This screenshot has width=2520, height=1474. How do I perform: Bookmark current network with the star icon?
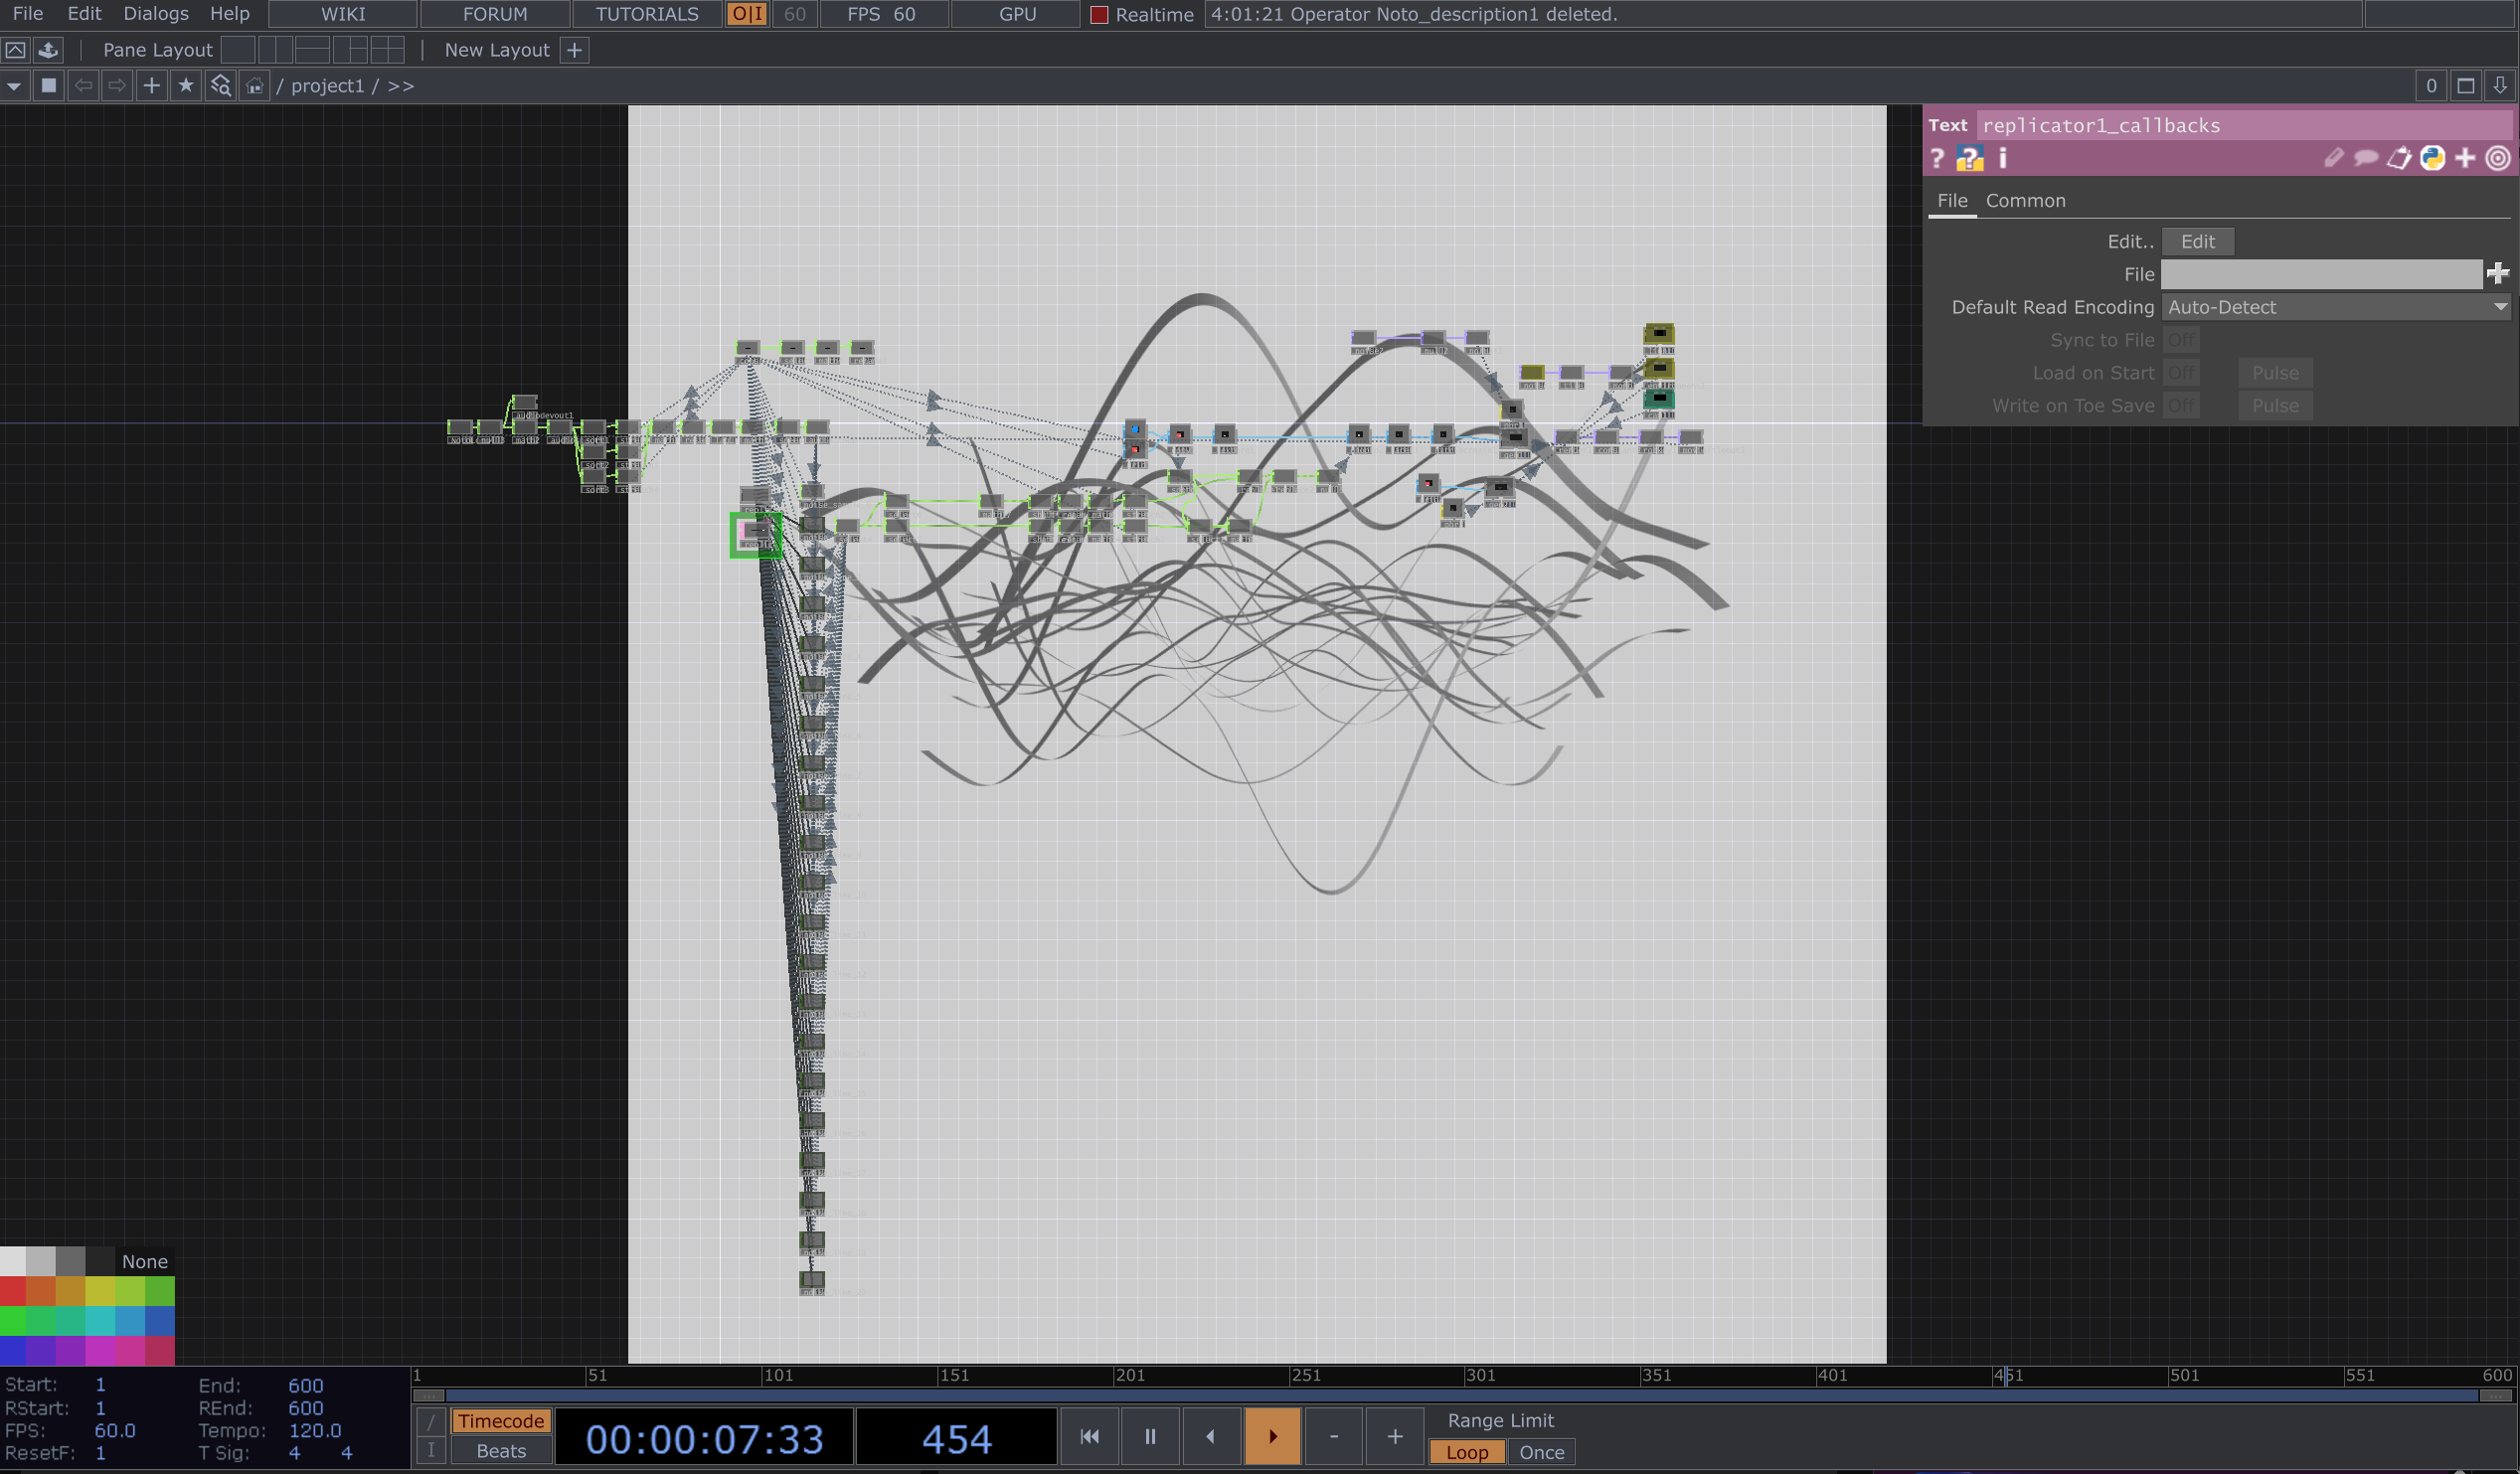click(186, 86)
